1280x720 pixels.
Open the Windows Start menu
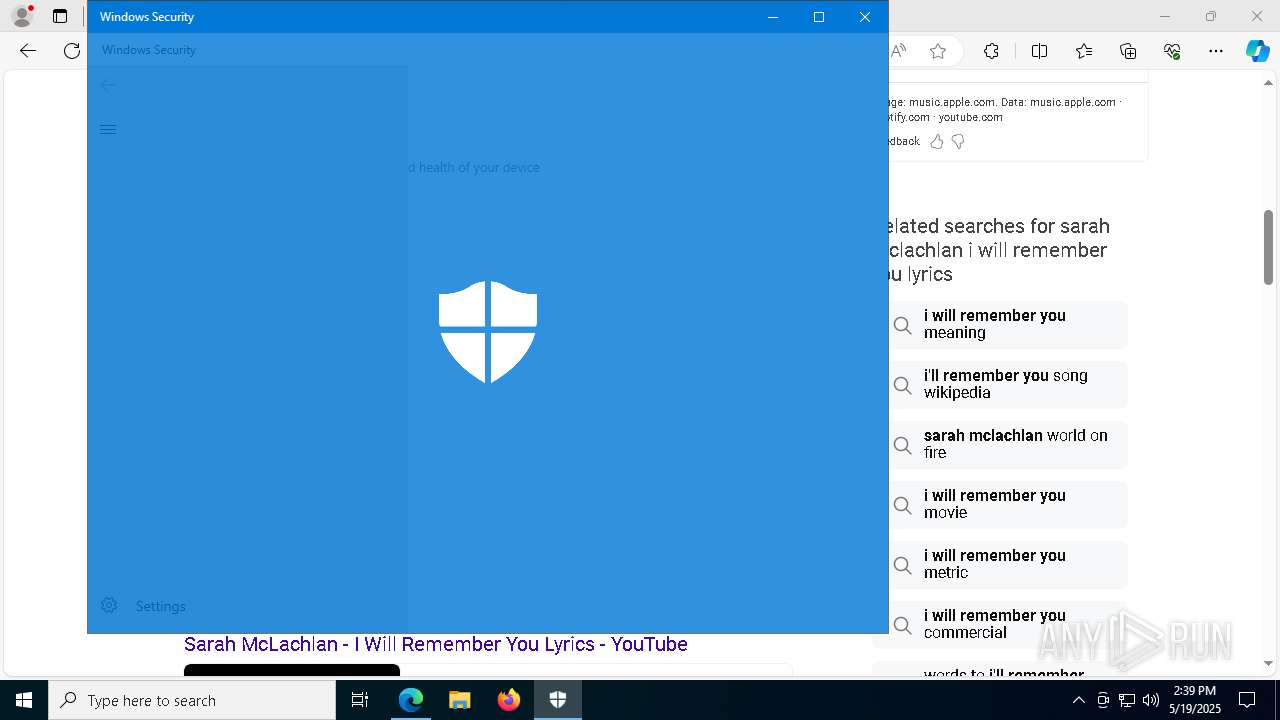pyautogui.click(x=24, y=700)
